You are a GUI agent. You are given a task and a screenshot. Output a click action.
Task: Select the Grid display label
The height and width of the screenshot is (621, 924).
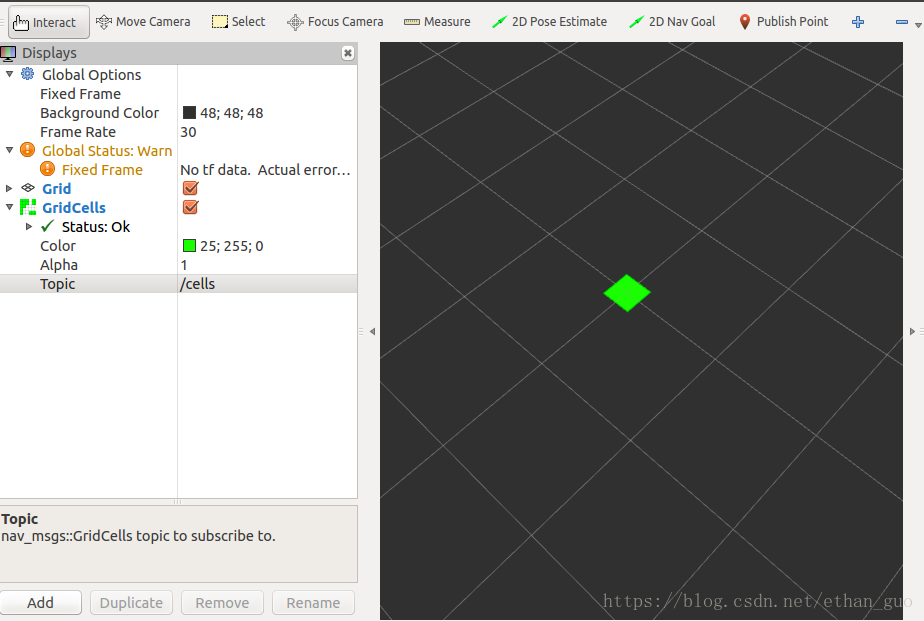tap(57, 189)
